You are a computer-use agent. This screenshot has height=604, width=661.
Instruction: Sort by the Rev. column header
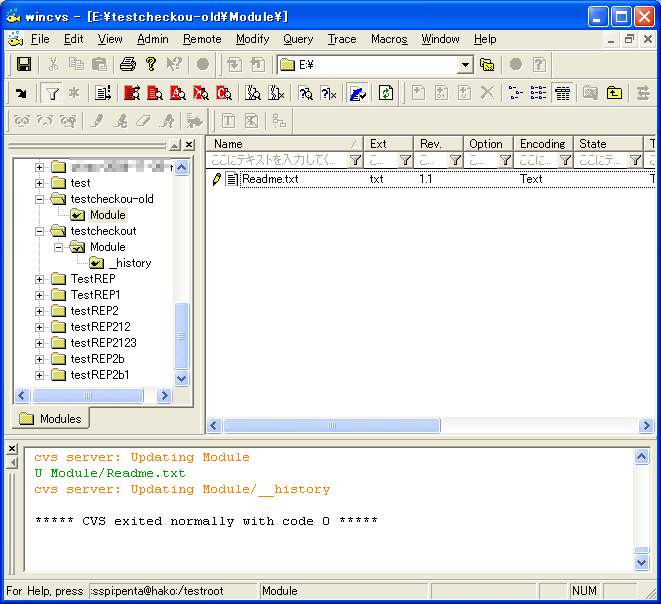click(438, 144)
